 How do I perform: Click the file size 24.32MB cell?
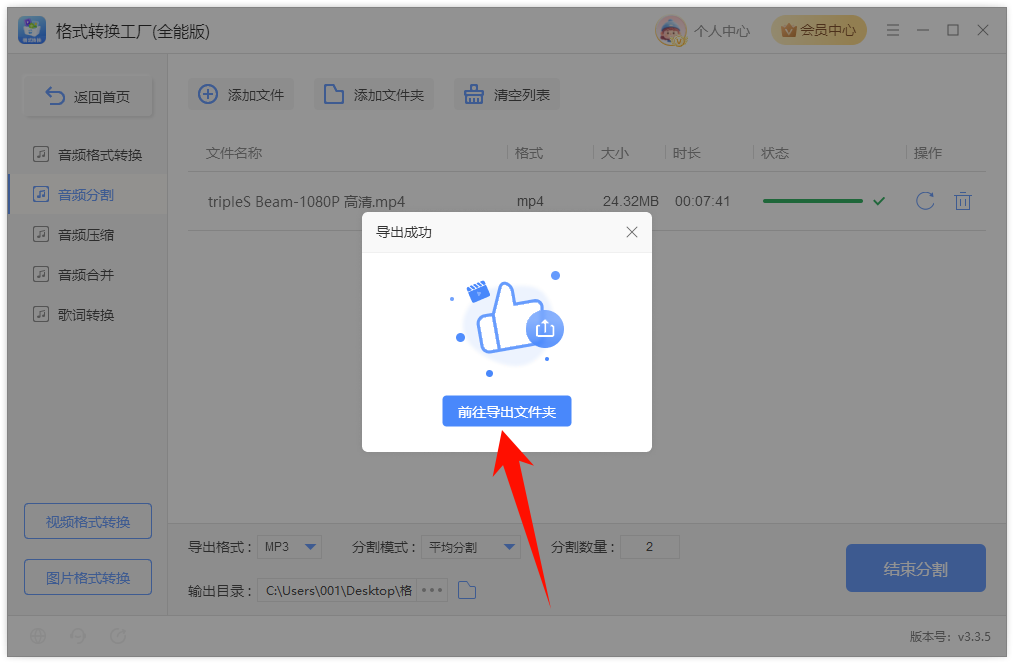[x=631, y=201]
